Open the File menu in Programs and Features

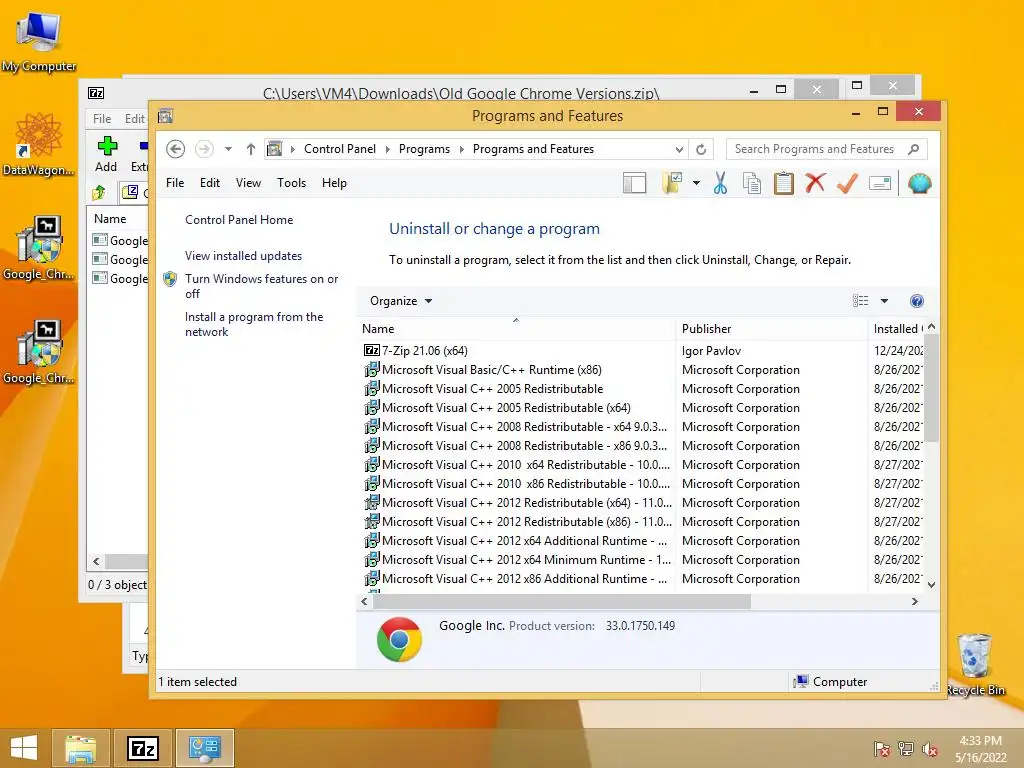pyautogui.click(x=175, y=183)
